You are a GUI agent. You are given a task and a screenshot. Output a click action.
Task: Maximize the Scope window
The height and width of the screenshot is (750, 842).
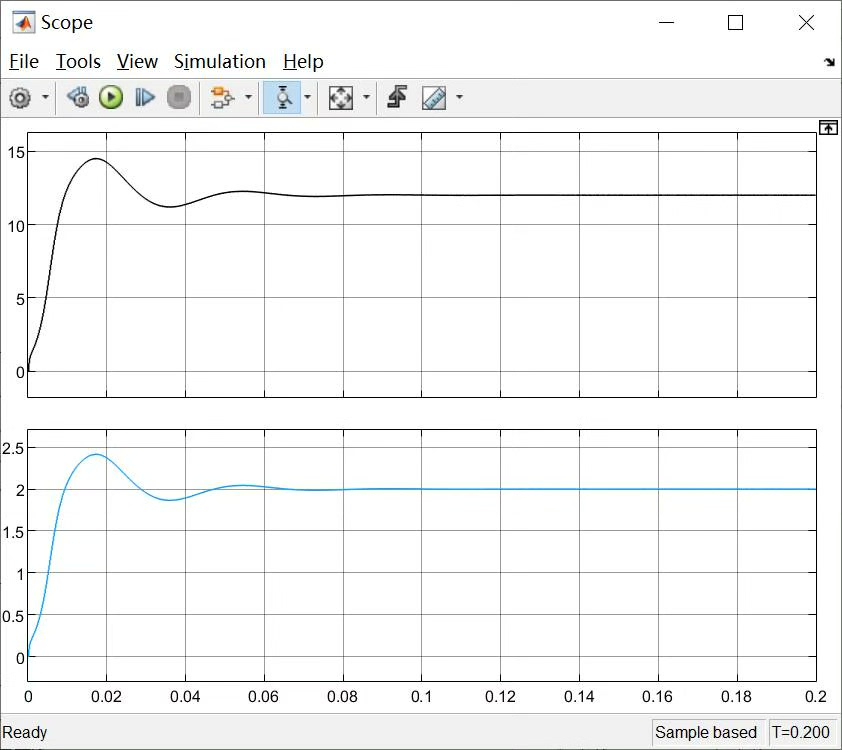[735, 23]
